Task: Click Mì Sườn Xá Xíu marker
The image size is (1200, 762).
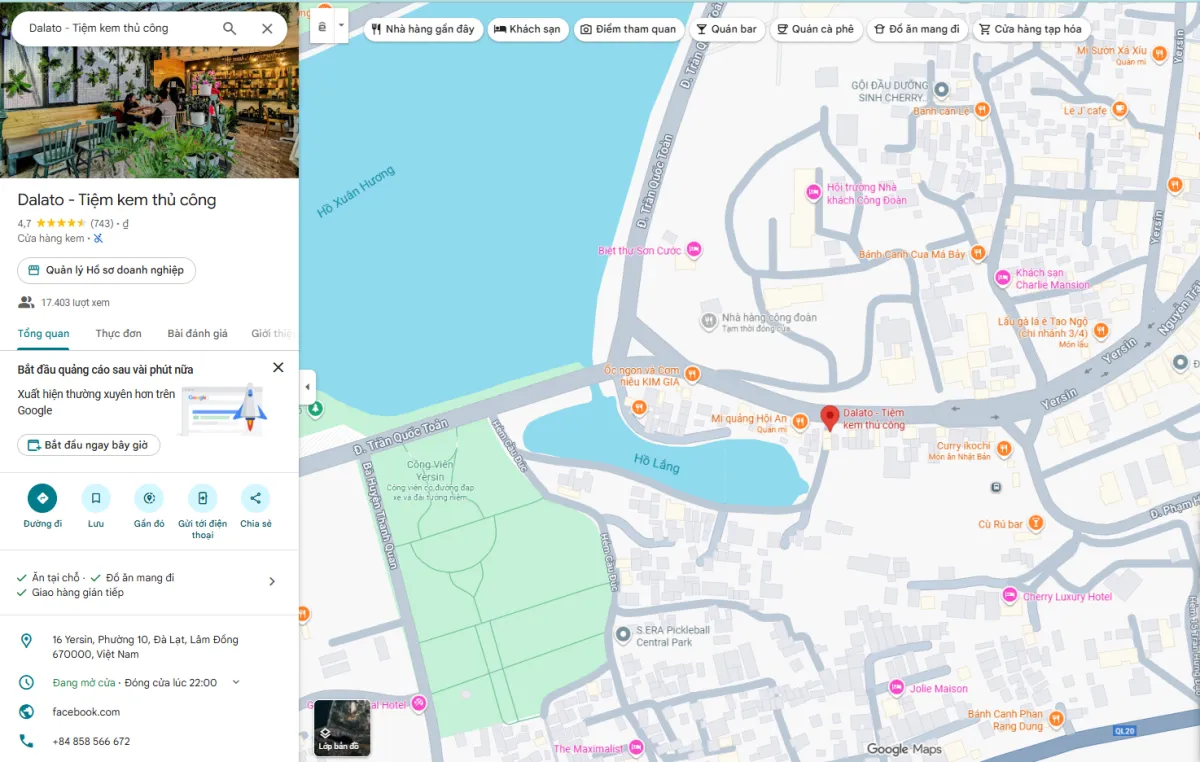Action: tap(1159, 55)
